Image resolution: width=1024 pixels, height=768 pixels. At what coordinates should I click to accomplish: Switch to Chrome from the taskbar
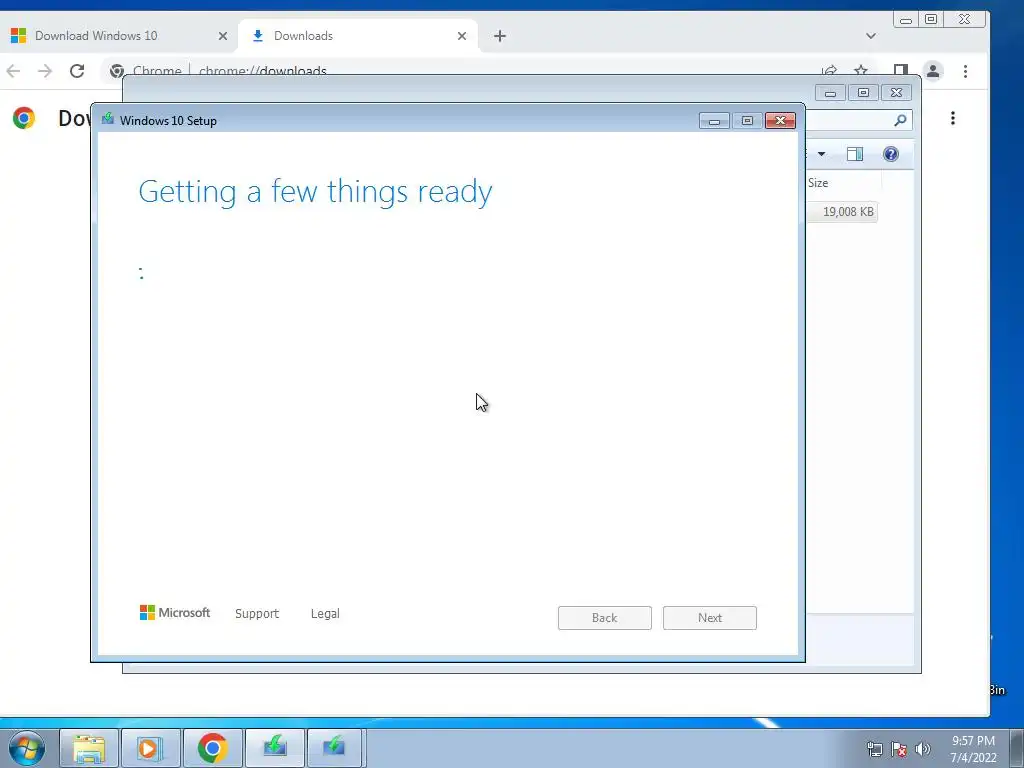(x=212, y=748)
